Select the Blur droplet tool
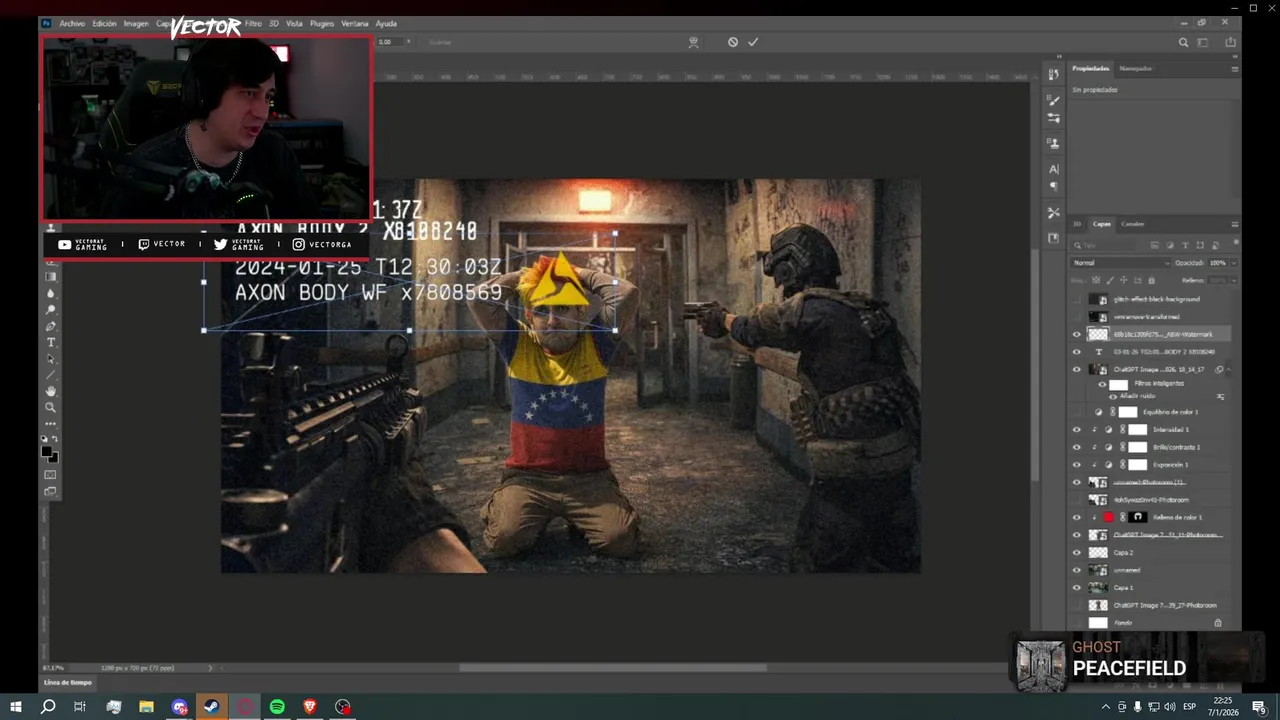 click(x=51, y=294)
